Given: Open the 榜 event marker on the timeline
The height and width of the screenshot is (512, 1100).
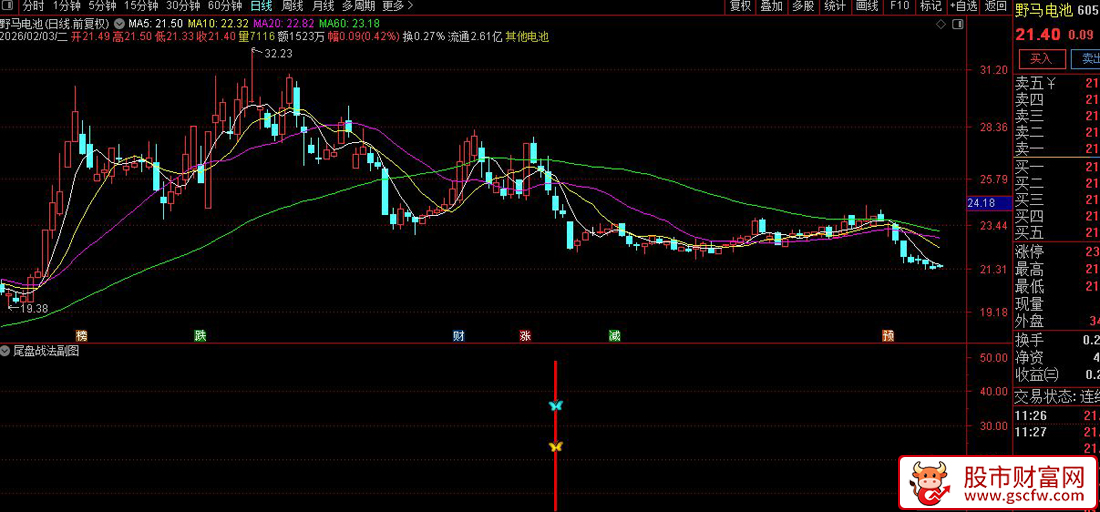Looking at the screenshot, I should click(81, 335).
